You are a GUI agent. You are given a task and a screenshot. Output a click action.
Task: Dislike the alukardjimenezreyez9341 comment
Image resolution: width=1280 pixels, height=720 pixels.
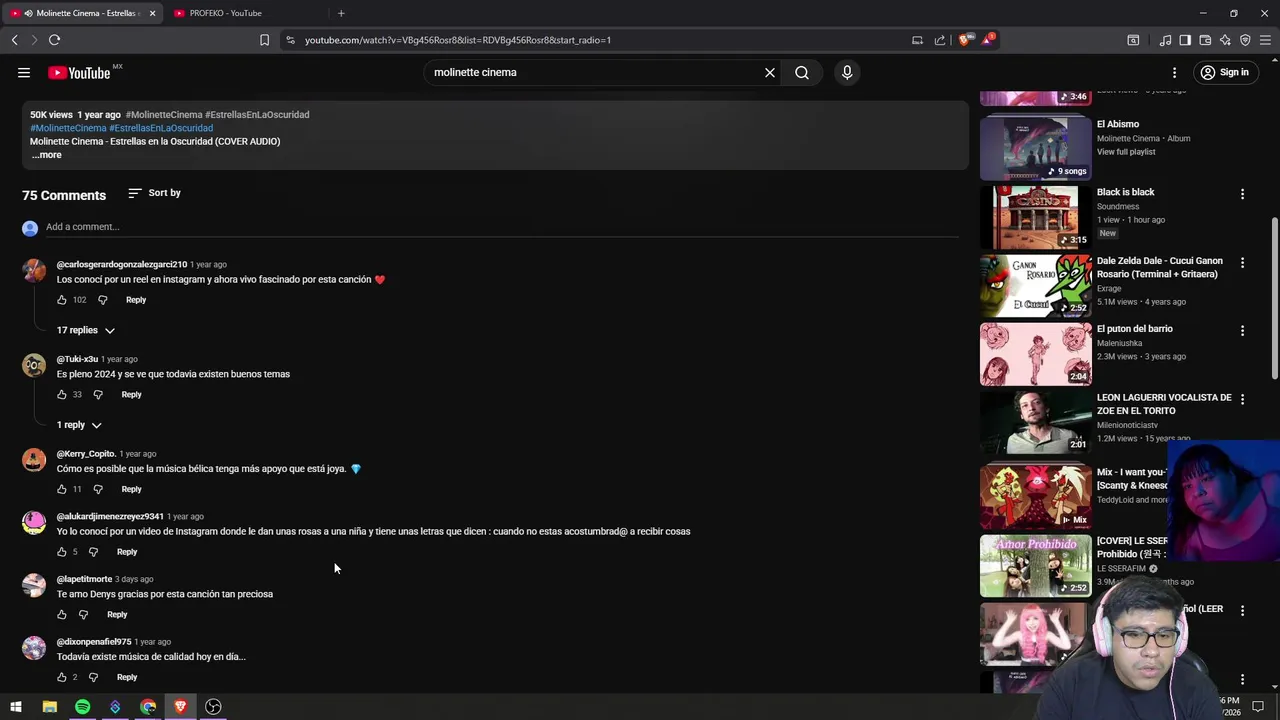point(93,552)
